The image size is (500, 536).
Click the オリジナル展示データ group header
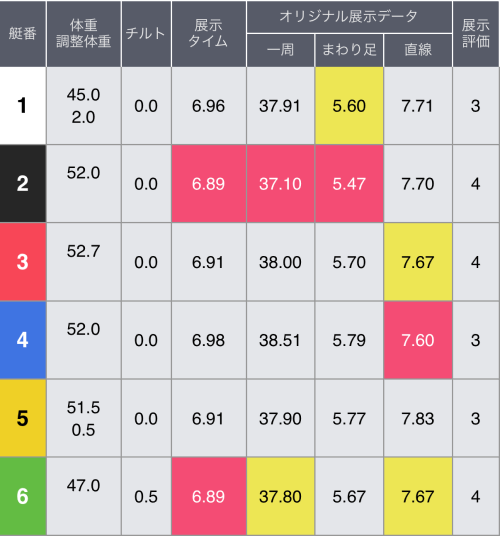pyautogui.click(x=349, y=17)
